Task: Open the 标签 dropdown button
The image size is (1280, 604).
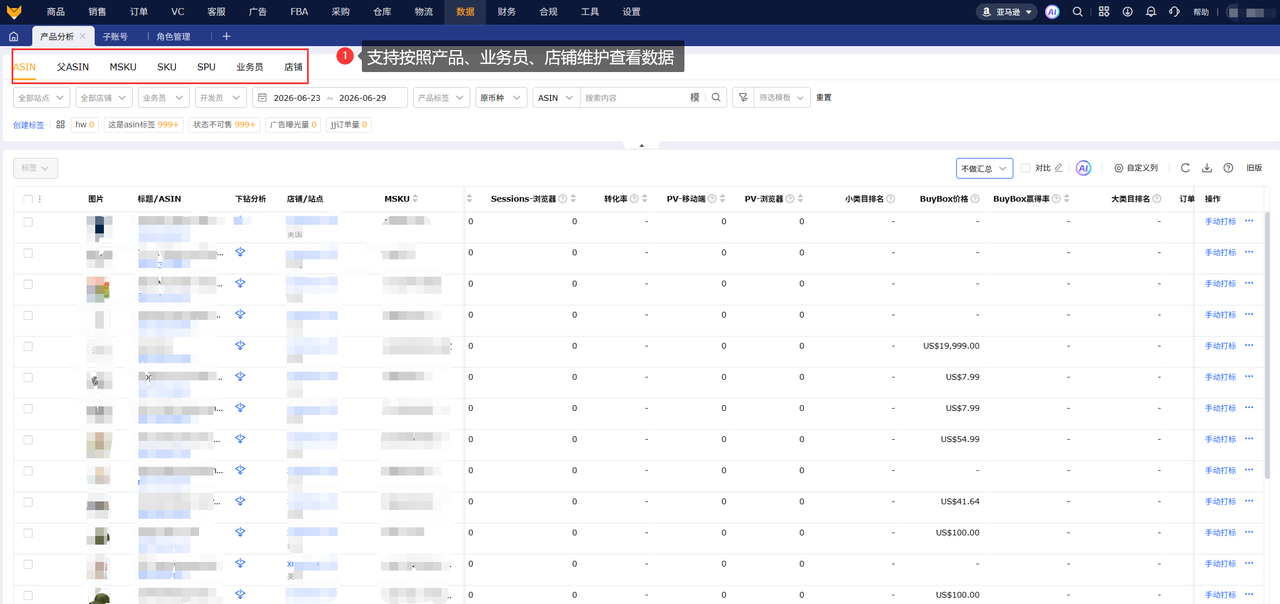Action: [x=36, y=168]
